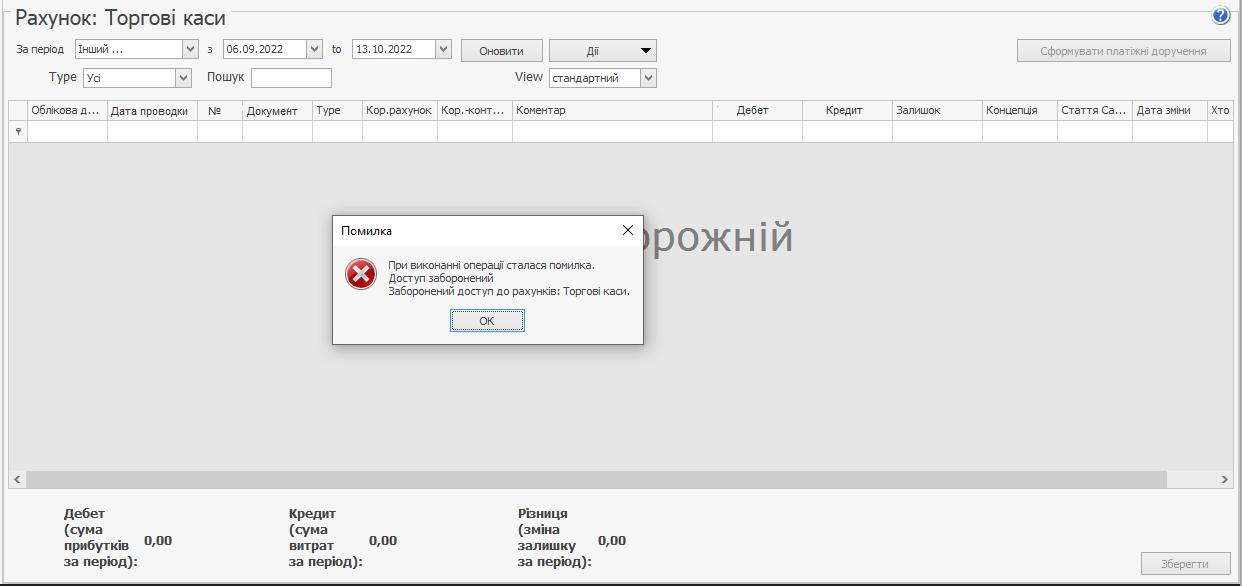1242x586 pixels.
Task: Expand the Type filter combo box
Action: tap(183, 78)
